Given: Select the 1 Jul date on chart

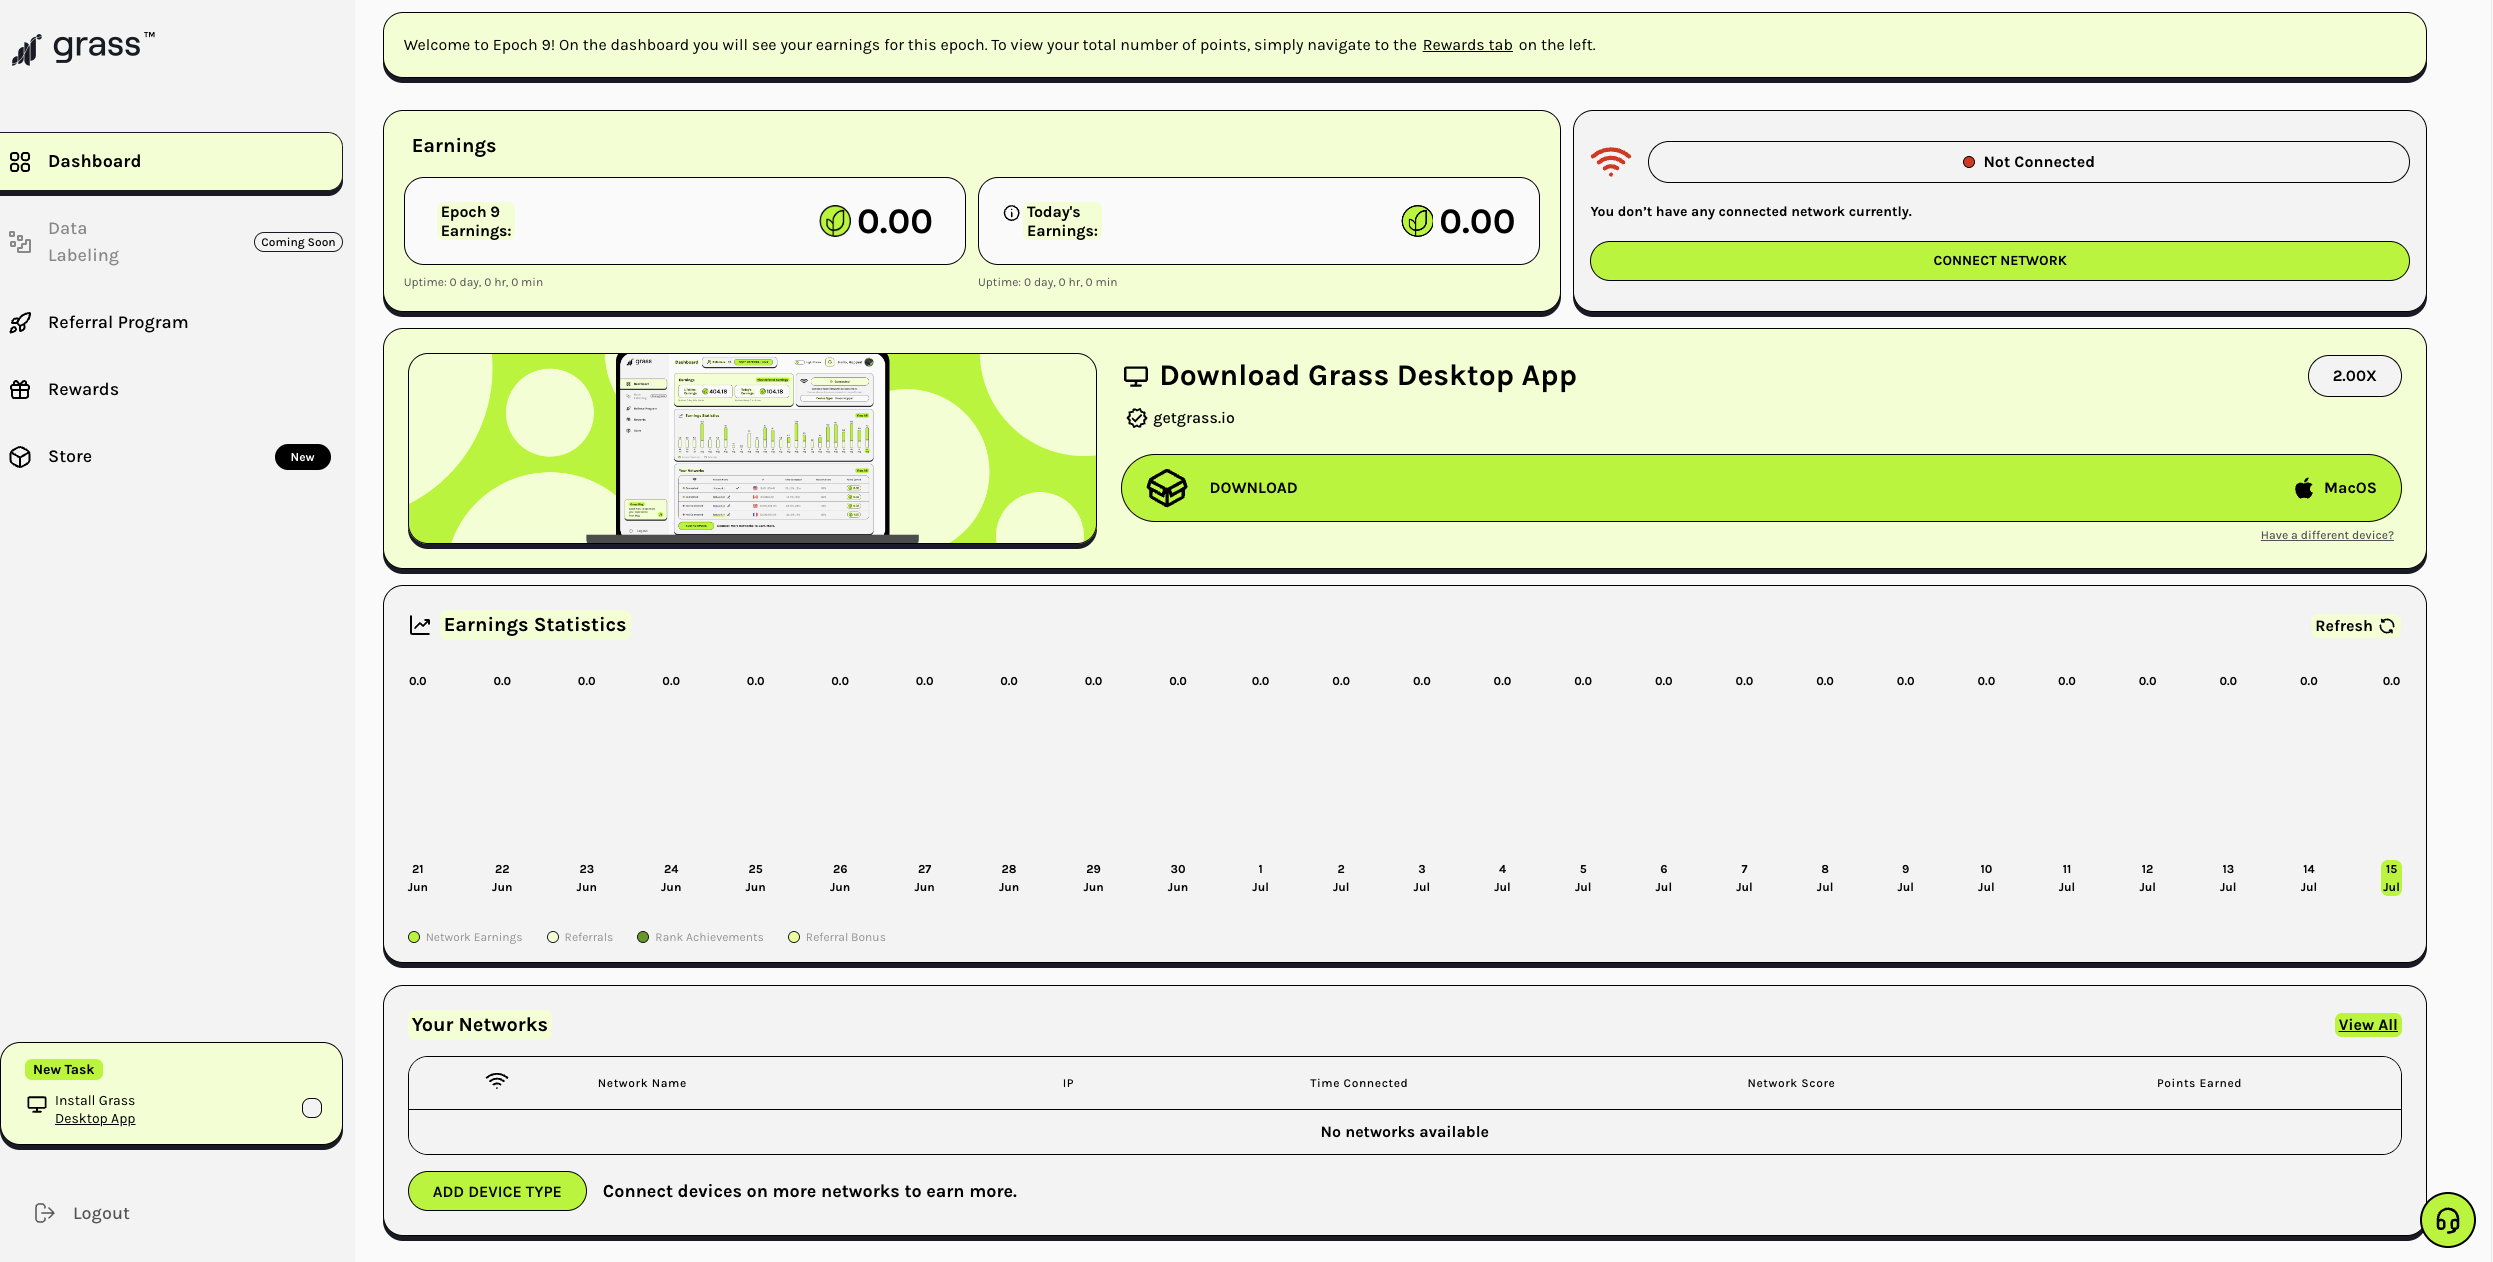Looking at the screenshot, I should 1260,878.
